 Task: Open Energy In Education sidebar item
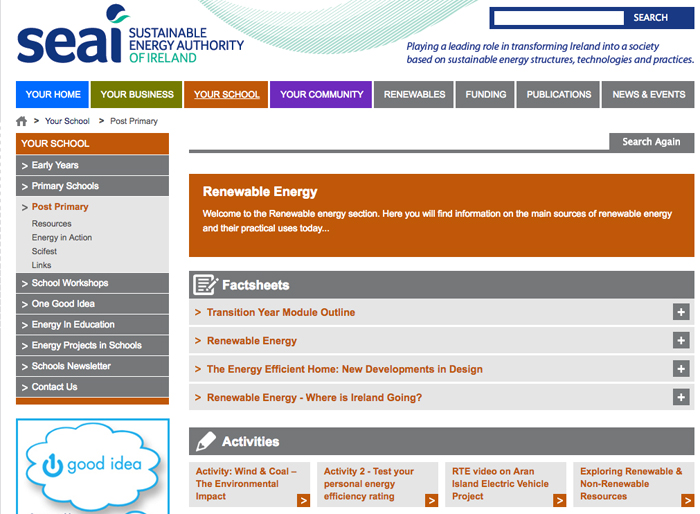click(x=92, y=325)
